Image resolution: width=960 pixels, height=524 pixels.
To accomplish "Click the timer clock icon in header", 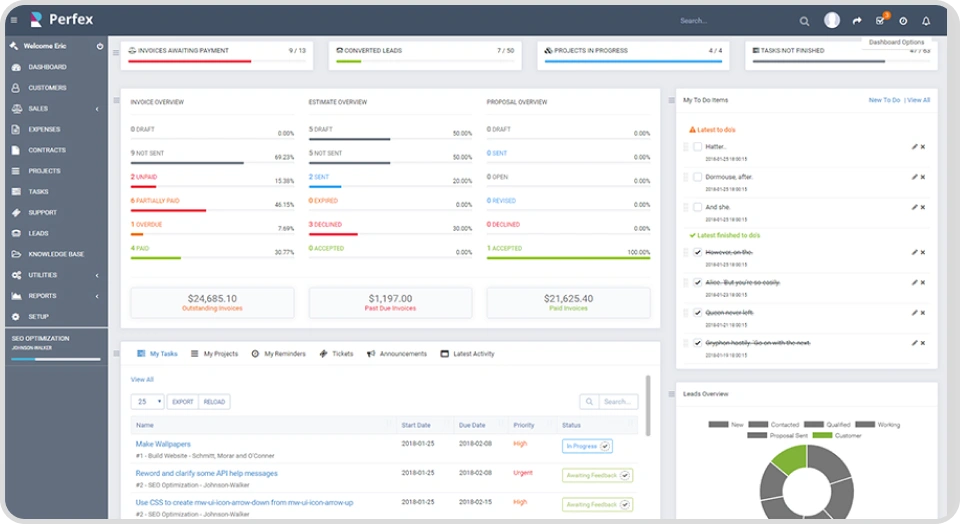I will 903,20.
